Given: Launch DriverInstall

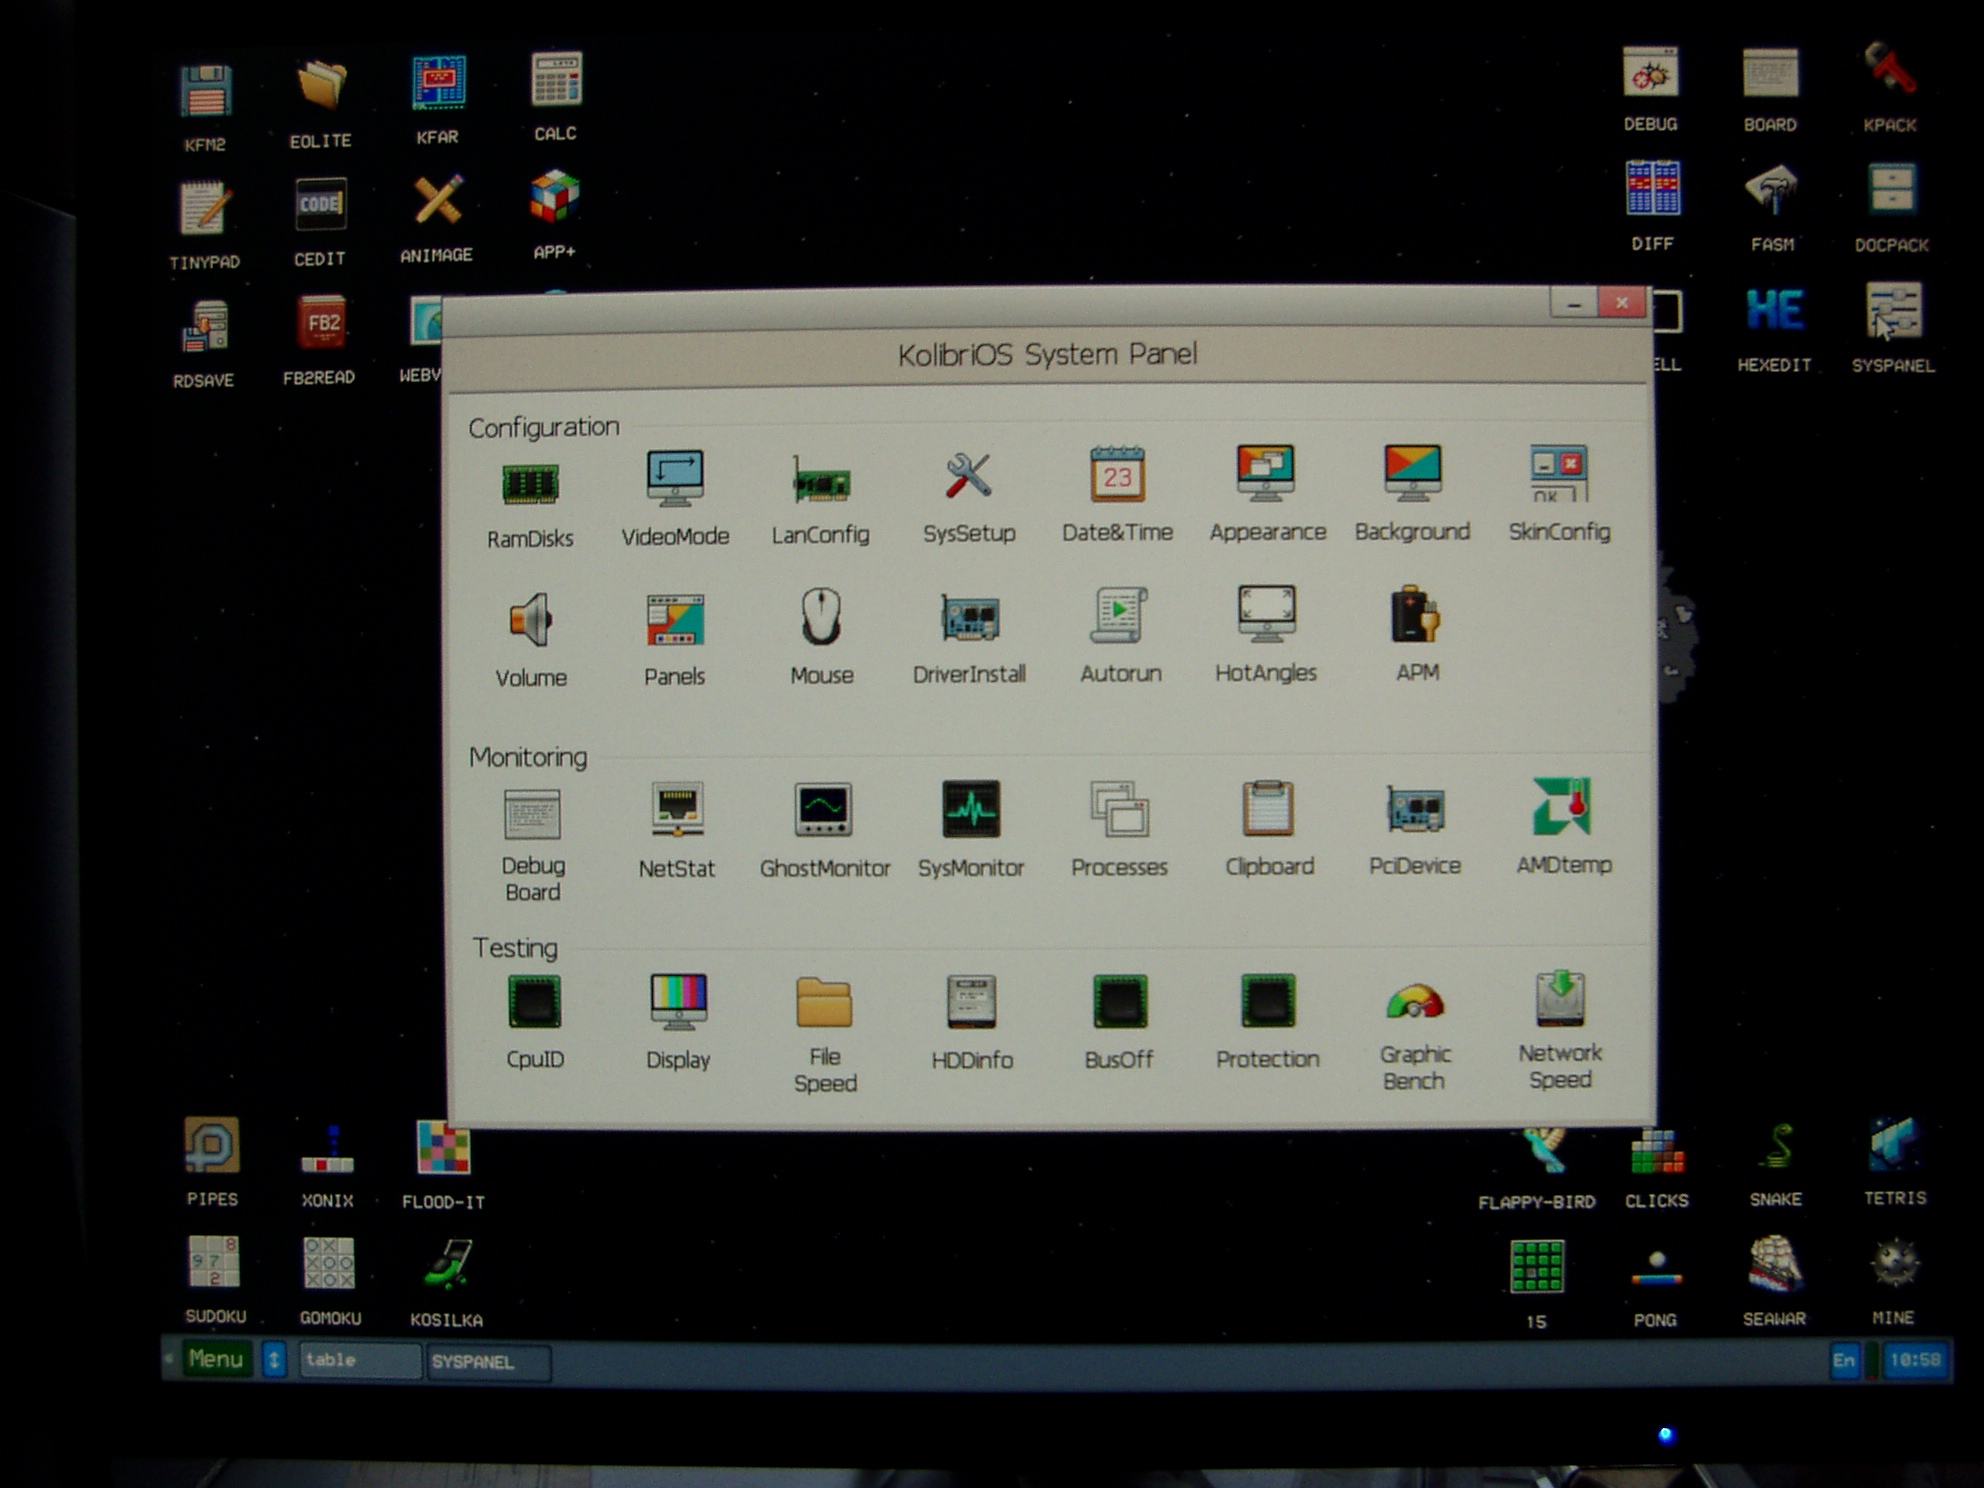Looking at the screenshot, I should (969, 617).
